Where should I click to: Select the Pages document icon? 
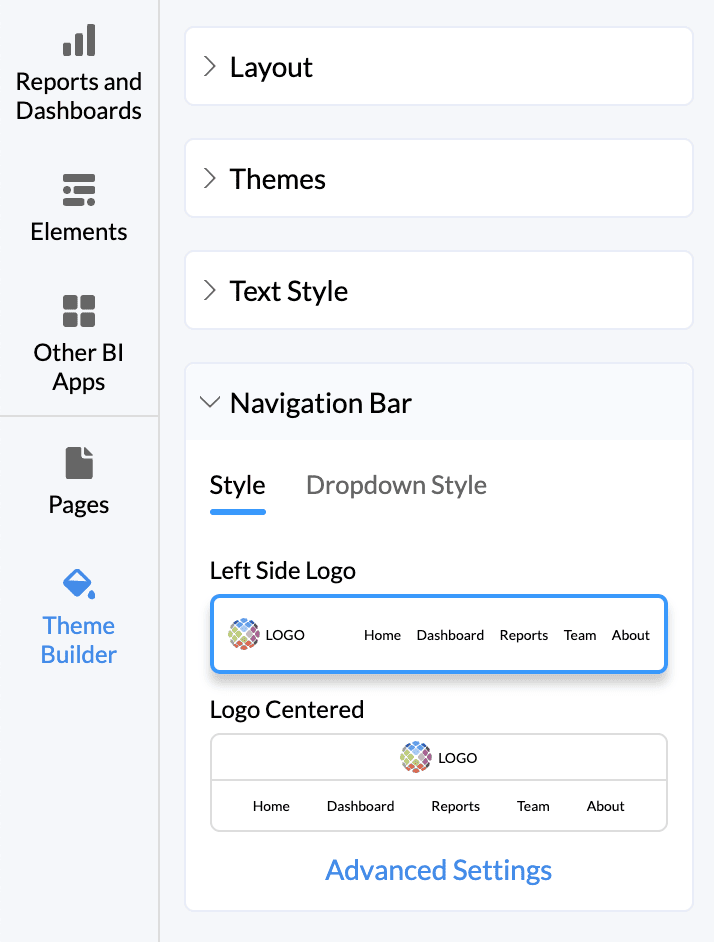(79, 463)
